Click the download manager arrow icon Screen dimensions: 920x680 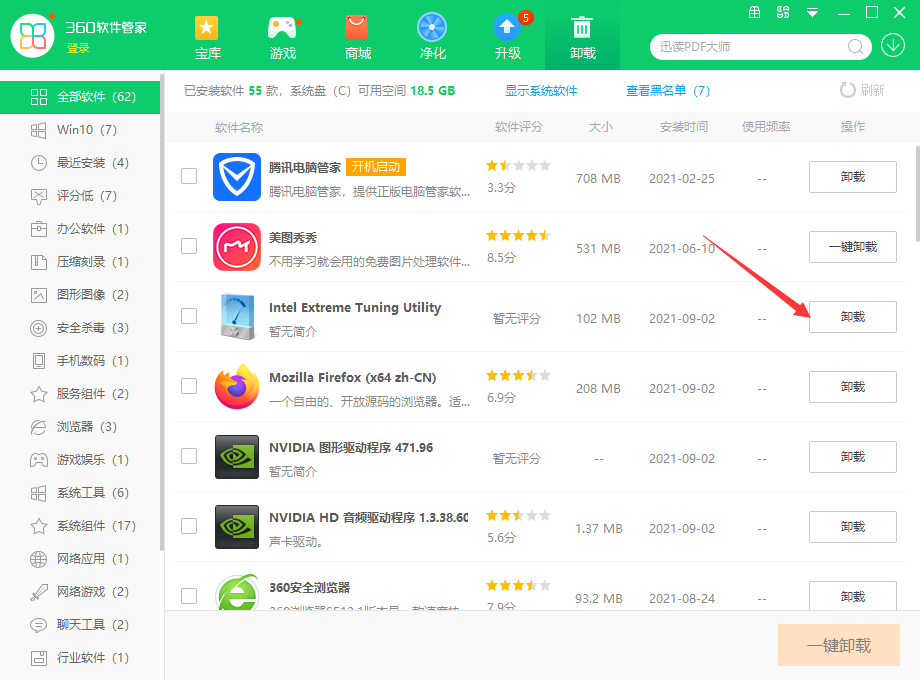[893, 46]
